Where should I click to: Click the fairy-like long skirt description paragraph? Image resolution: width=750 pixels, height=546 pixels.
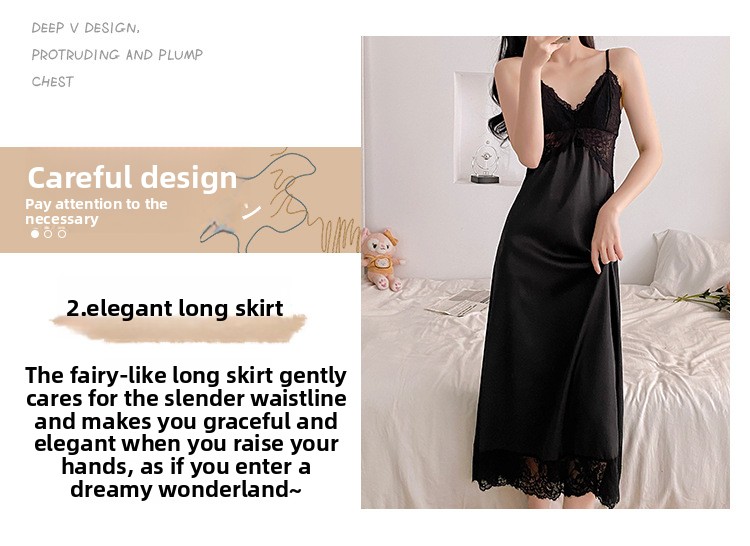(186, 432)
